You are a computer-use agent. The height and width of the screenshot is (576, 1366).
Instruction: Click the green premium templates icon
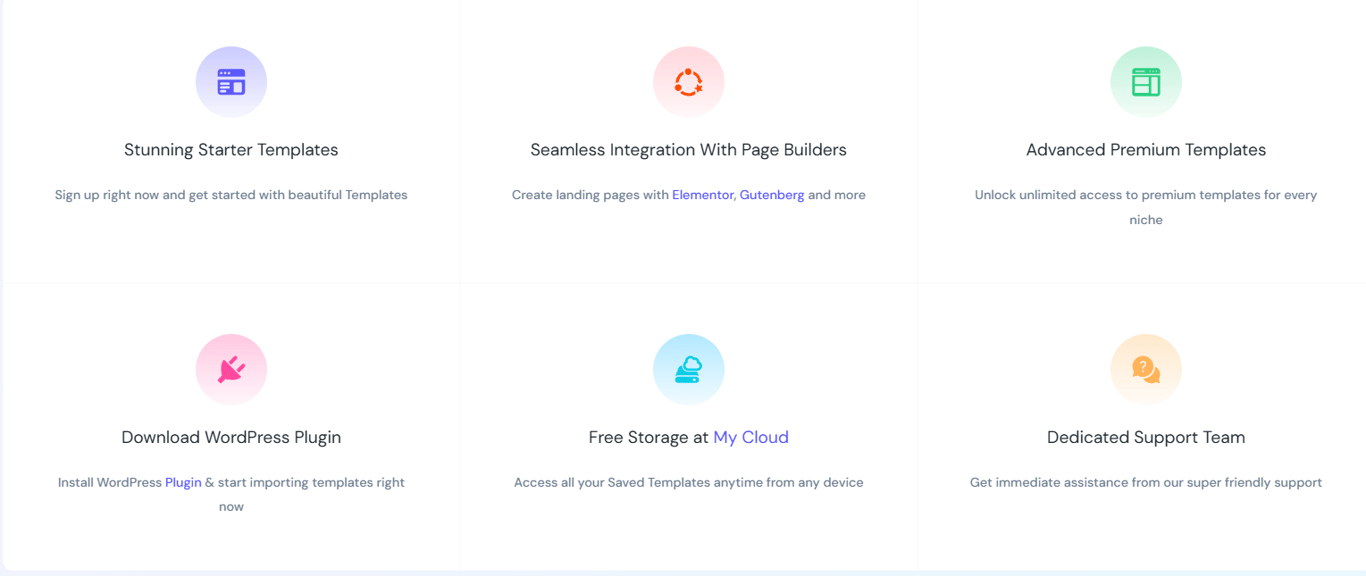pyautogui.click(x=1146, y=82)
